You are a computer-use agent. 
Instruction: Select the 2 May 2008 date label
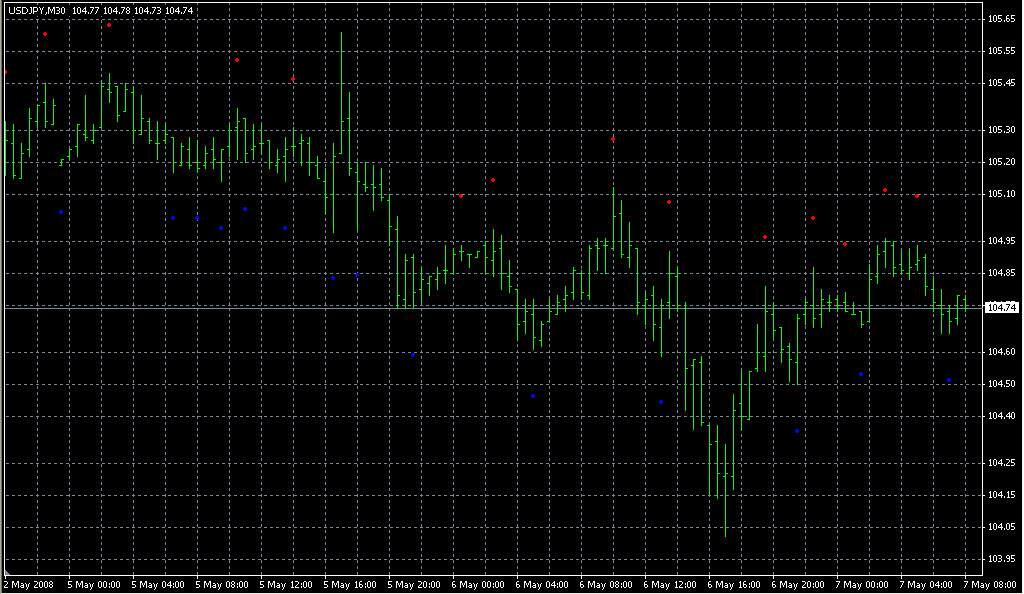click(30, 584)
